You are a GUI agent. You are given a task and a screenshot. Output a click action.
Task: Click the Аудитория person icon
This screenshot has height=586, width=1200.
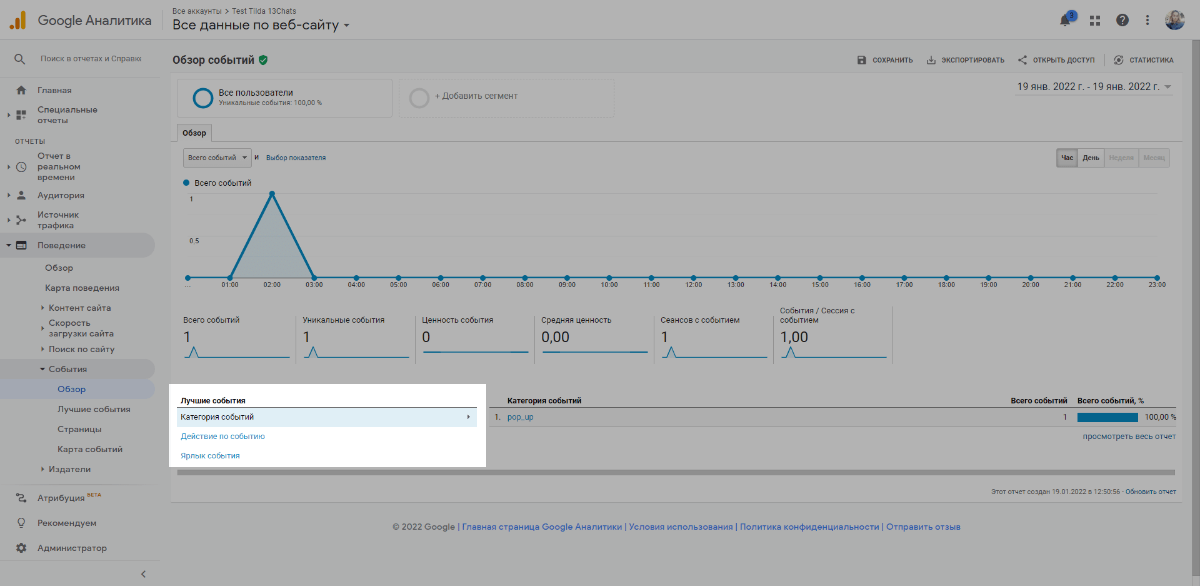[x=21, y=195]
